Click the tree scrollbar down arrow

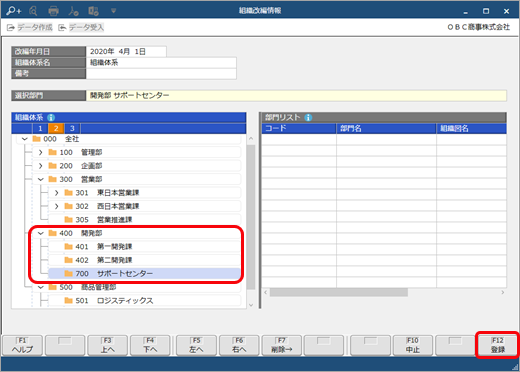click(x=251, y=305)
